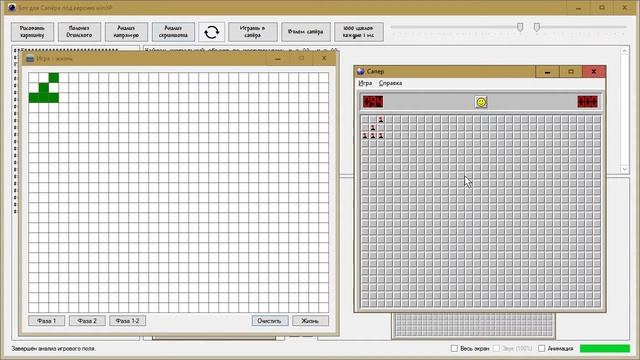The height and width of the screenshot is (360, 640).
Task: Click the lone flag in second minefield row
Action: coord(373,128)
